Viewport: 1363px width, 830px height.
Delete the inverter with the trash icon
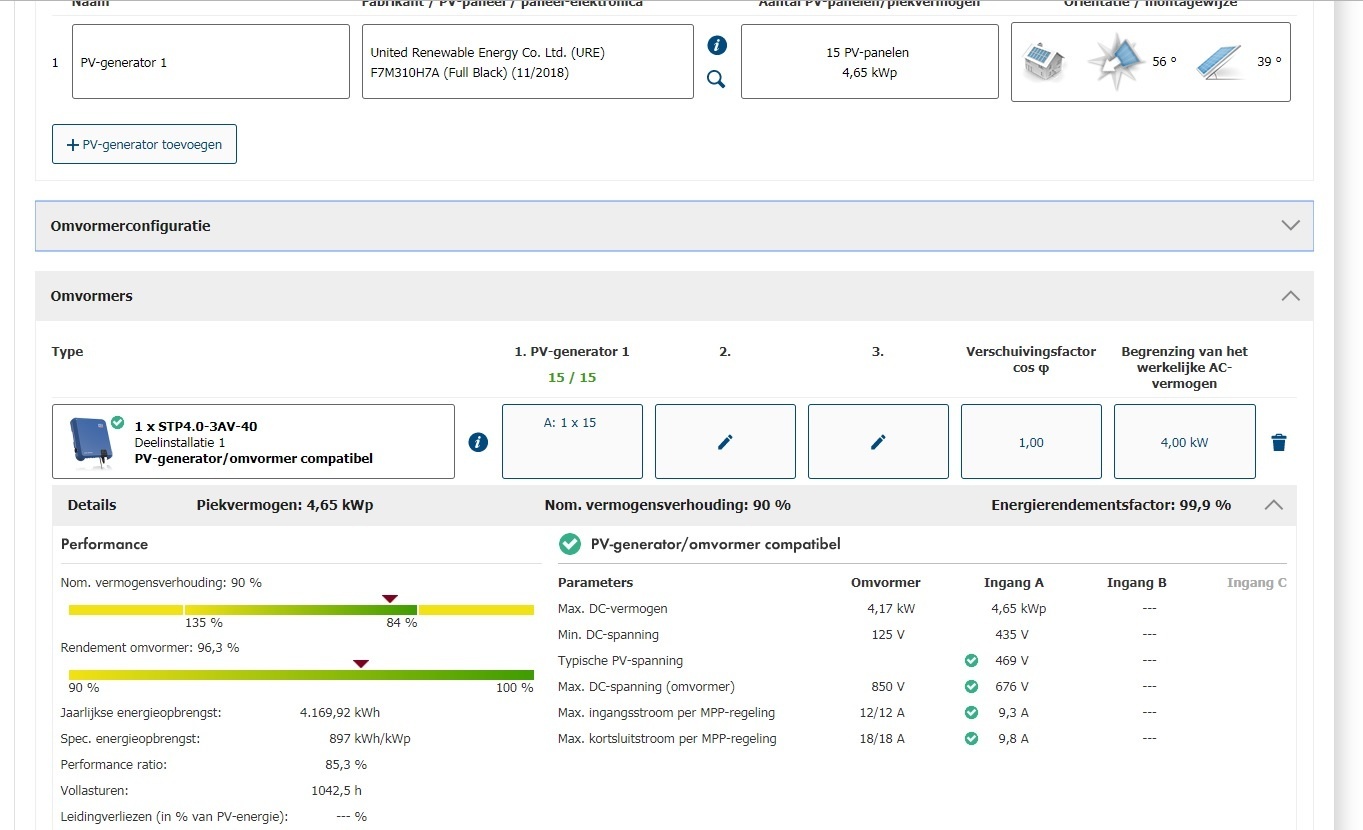tap(1278, 442)
